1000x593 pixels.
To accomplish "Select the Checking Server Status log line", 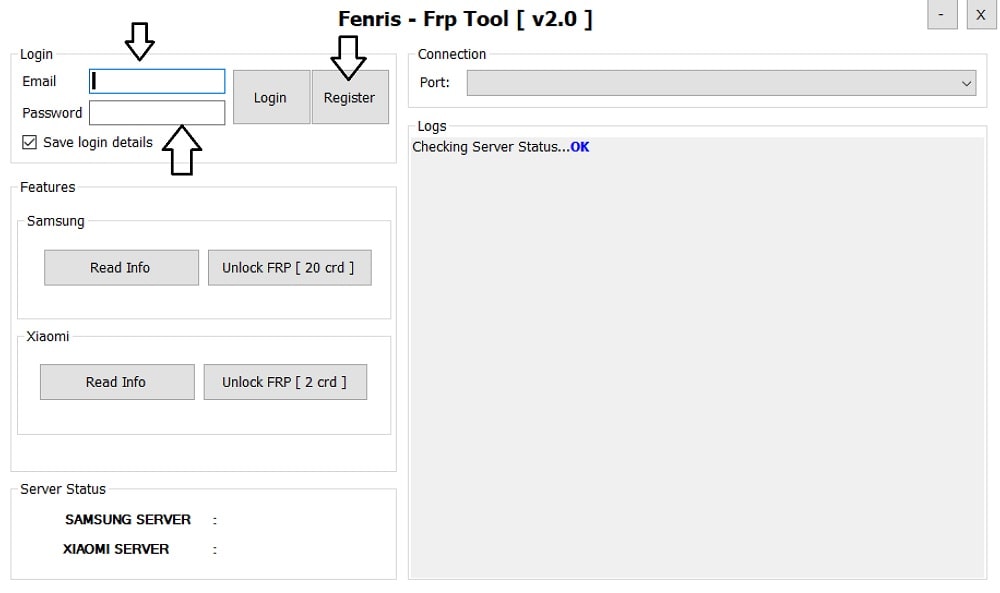I will click(x=500, y=147).
